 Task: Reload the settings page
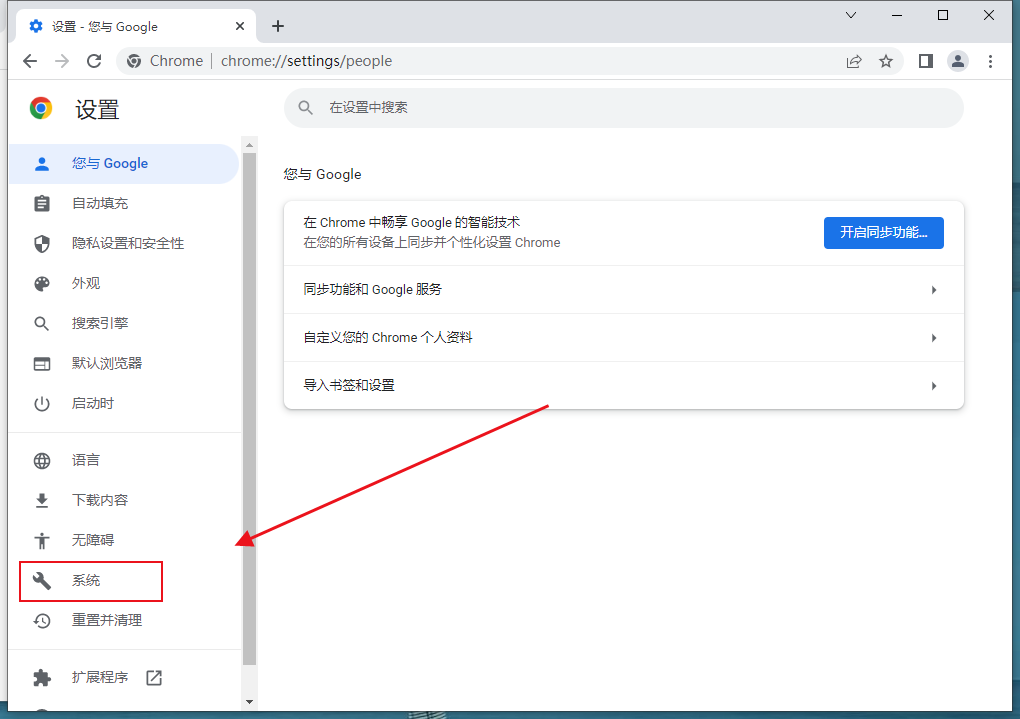(94, 61)
